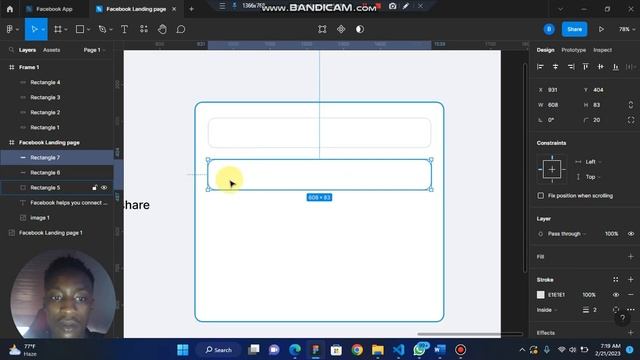Align selection horizontal centers

[556, 67]
